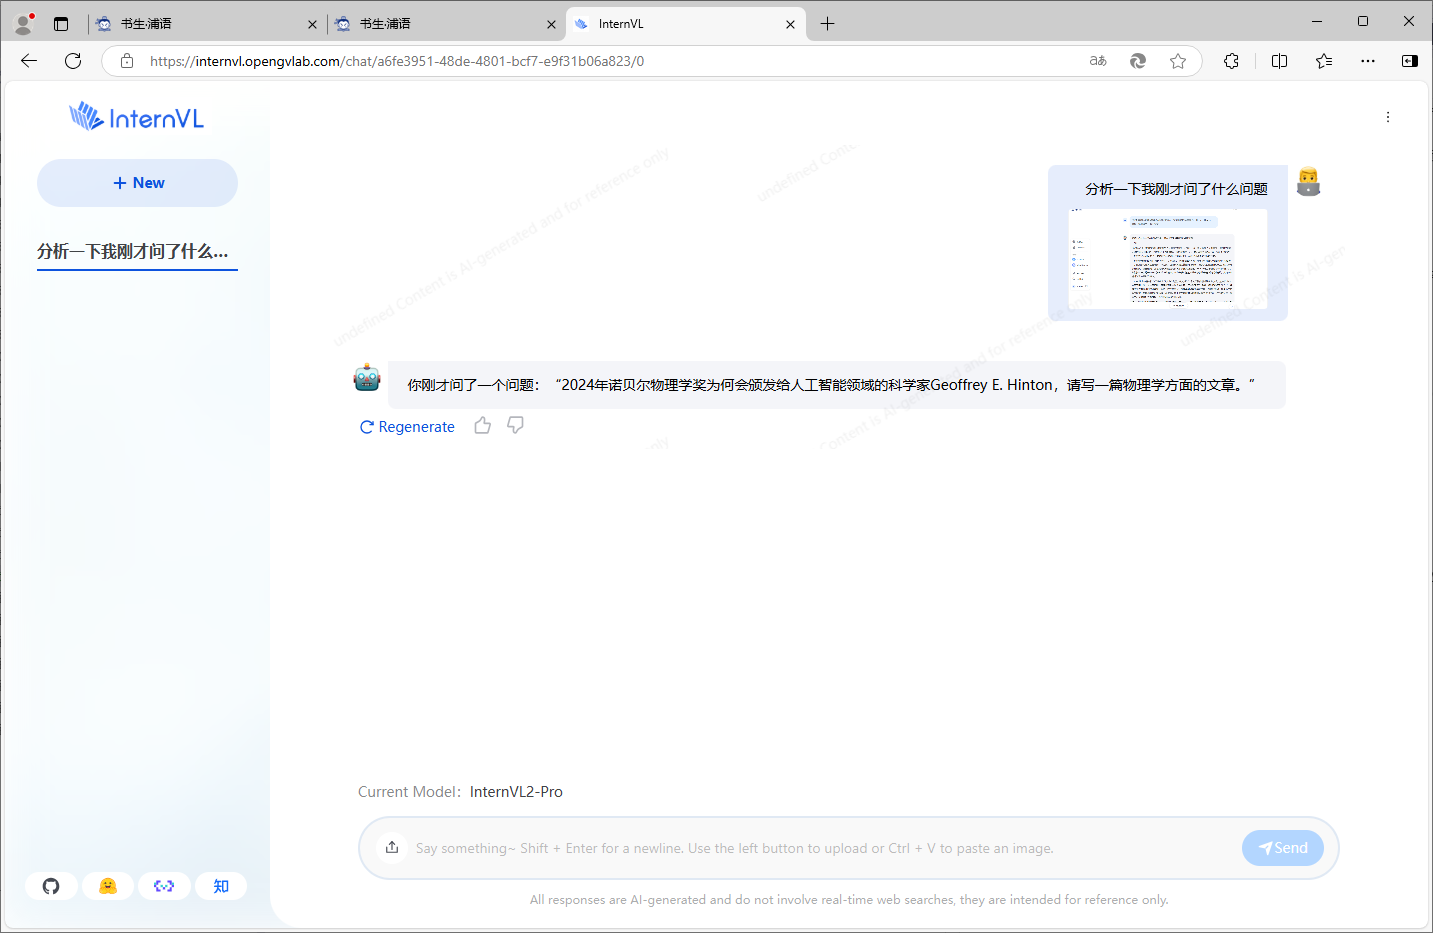This screenshot has height=933, width=1433.
Task: Toggle the browser sidebar icon
Action: [1410, 61]
